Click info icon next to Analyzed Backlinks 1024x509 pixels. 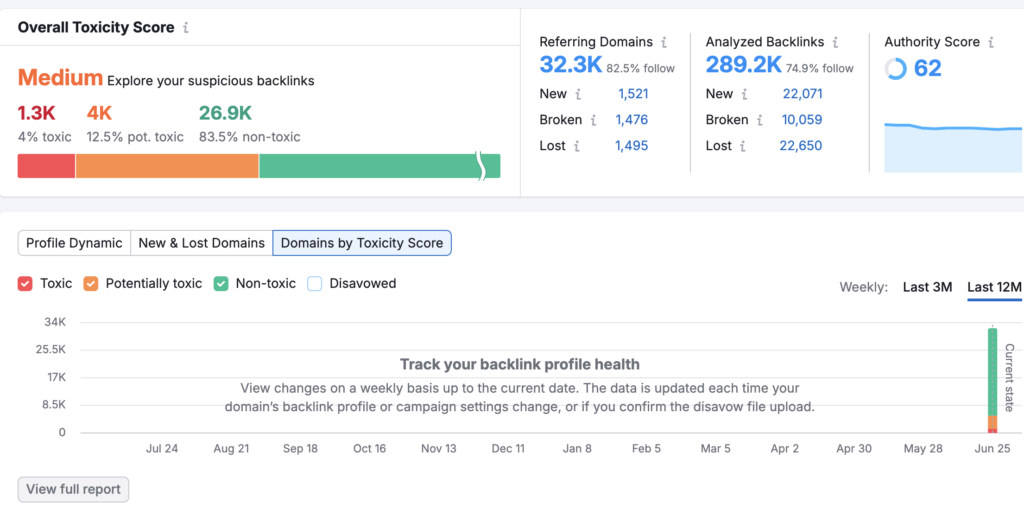tap(835, 42)
